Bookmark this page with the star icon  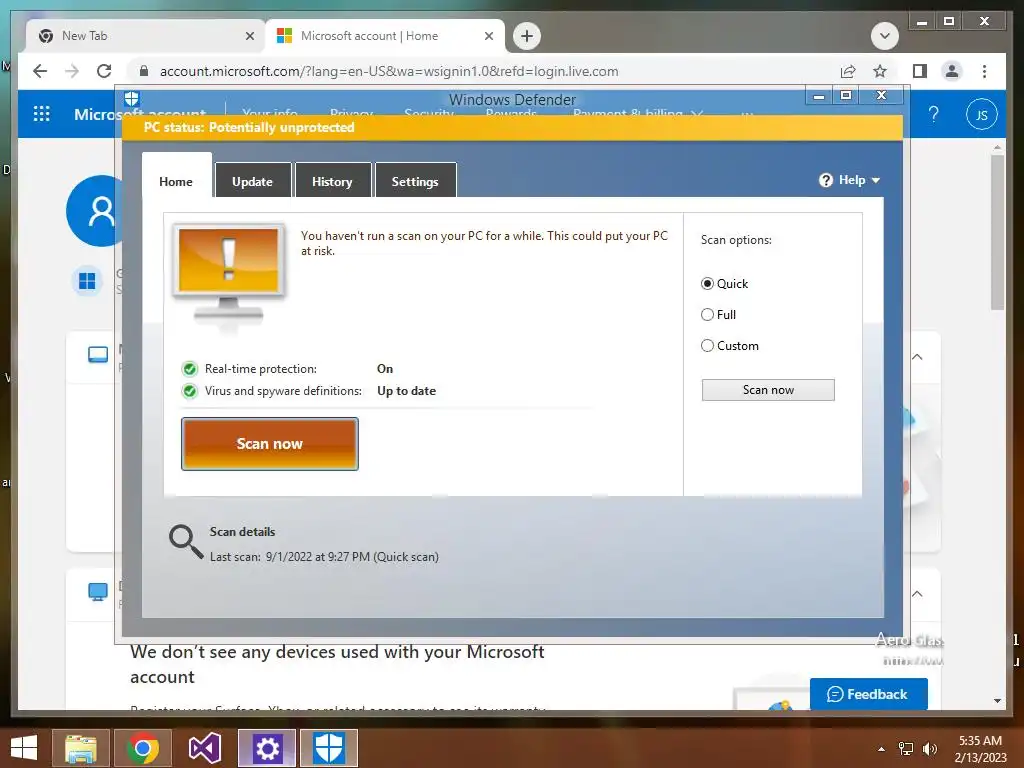coord(880,71)
